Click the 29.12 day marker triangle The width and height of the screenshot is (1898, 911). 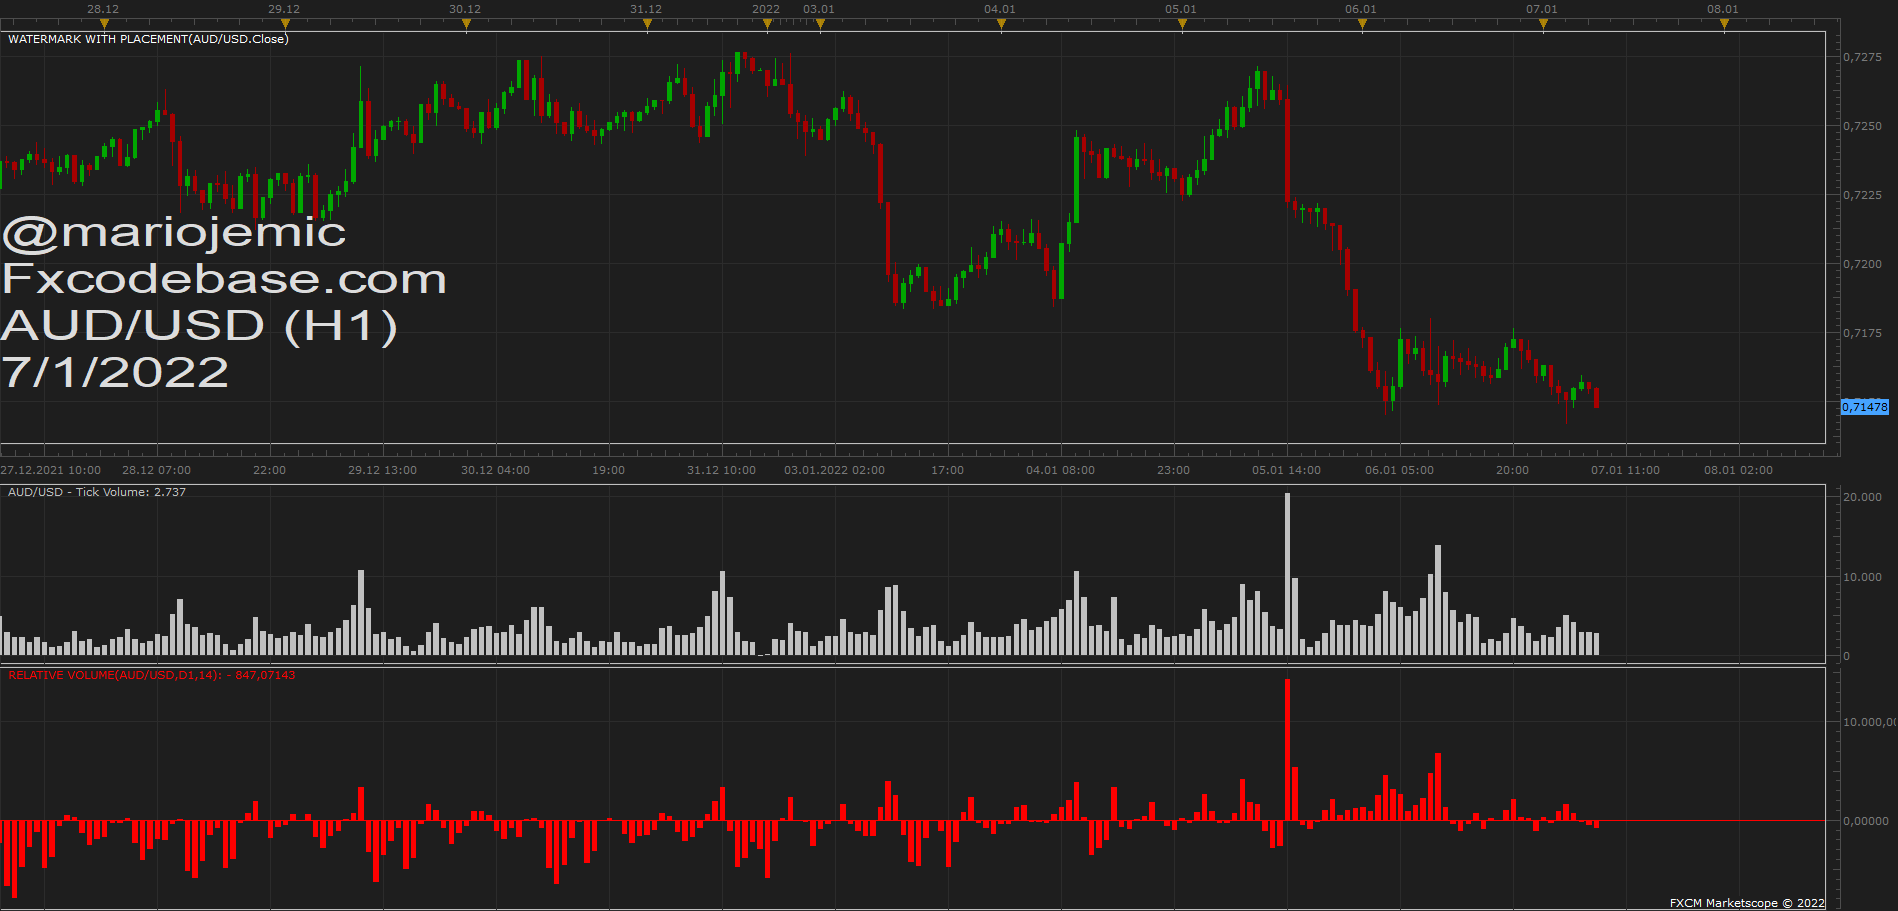tap(285, 25)
